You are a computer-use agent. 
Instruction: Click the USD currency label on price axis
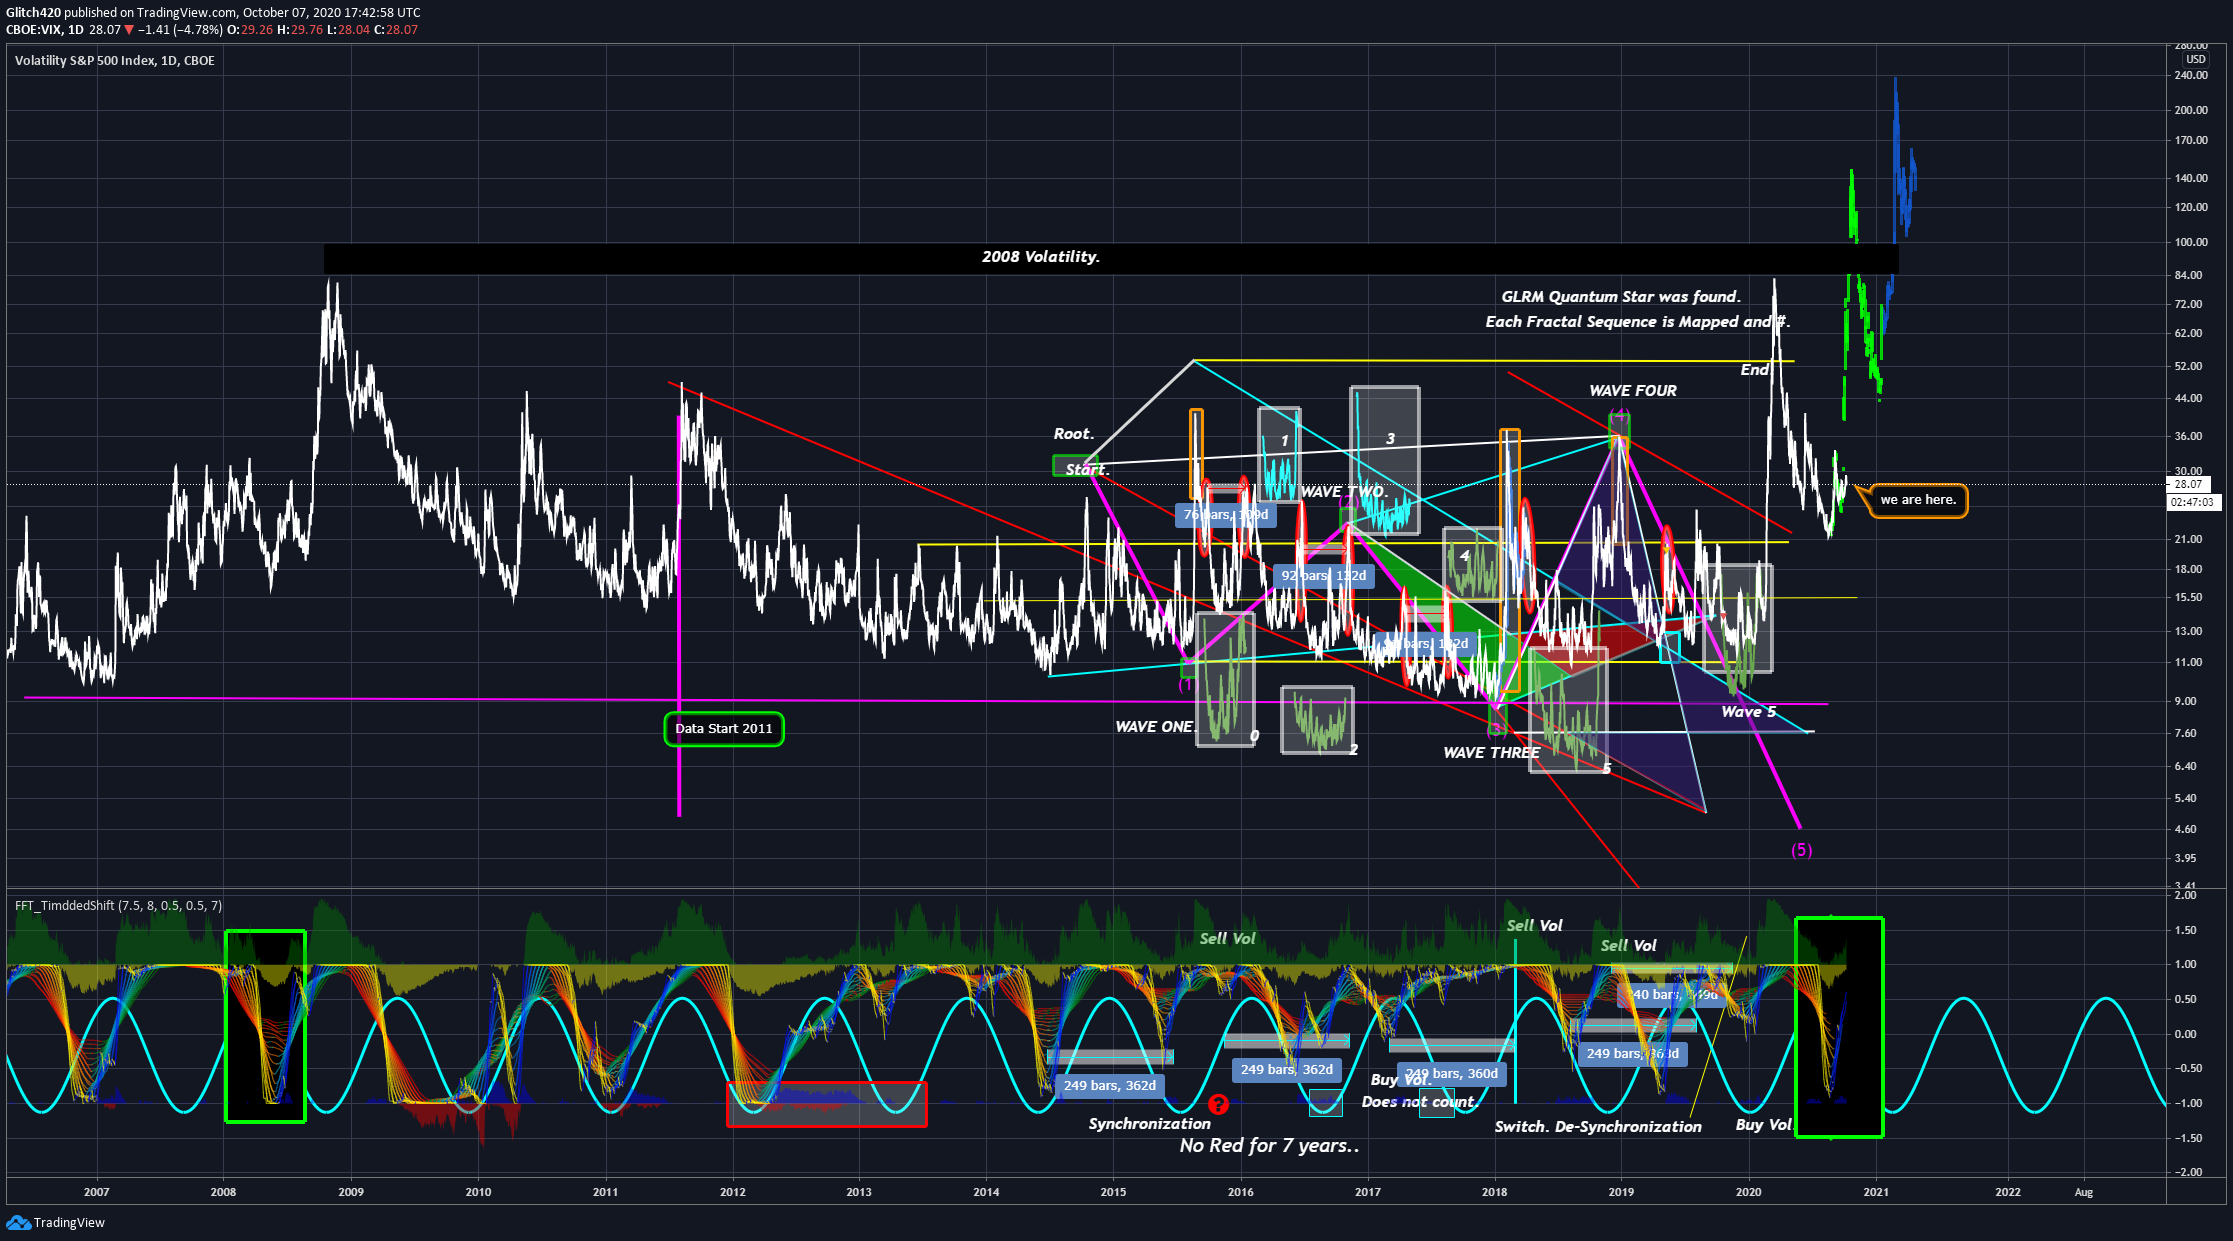(2195, 59)
